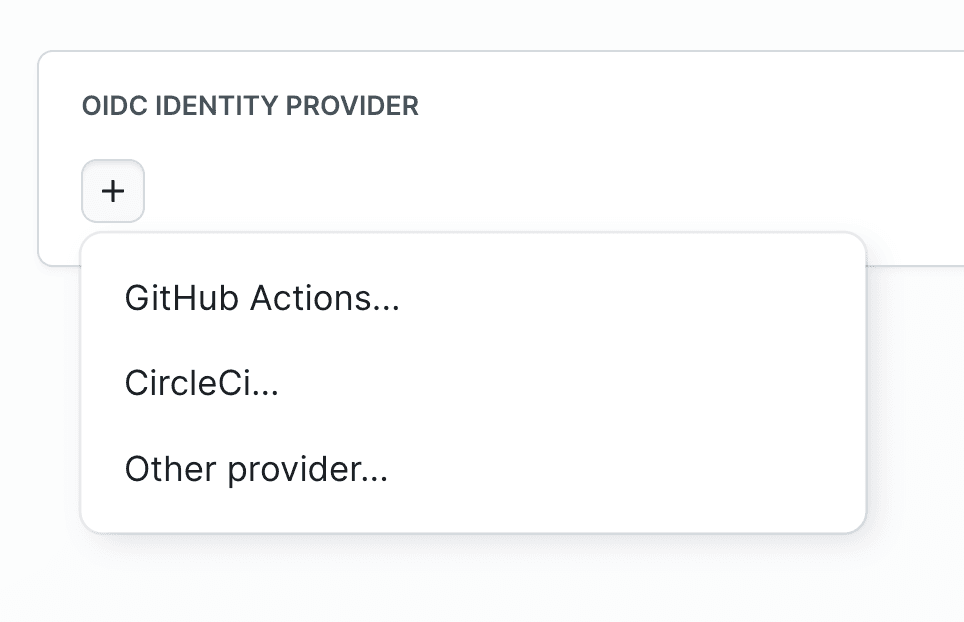Select the Other provider menu entry
Viewport: 964px width, 622px height.
point(256,468)
